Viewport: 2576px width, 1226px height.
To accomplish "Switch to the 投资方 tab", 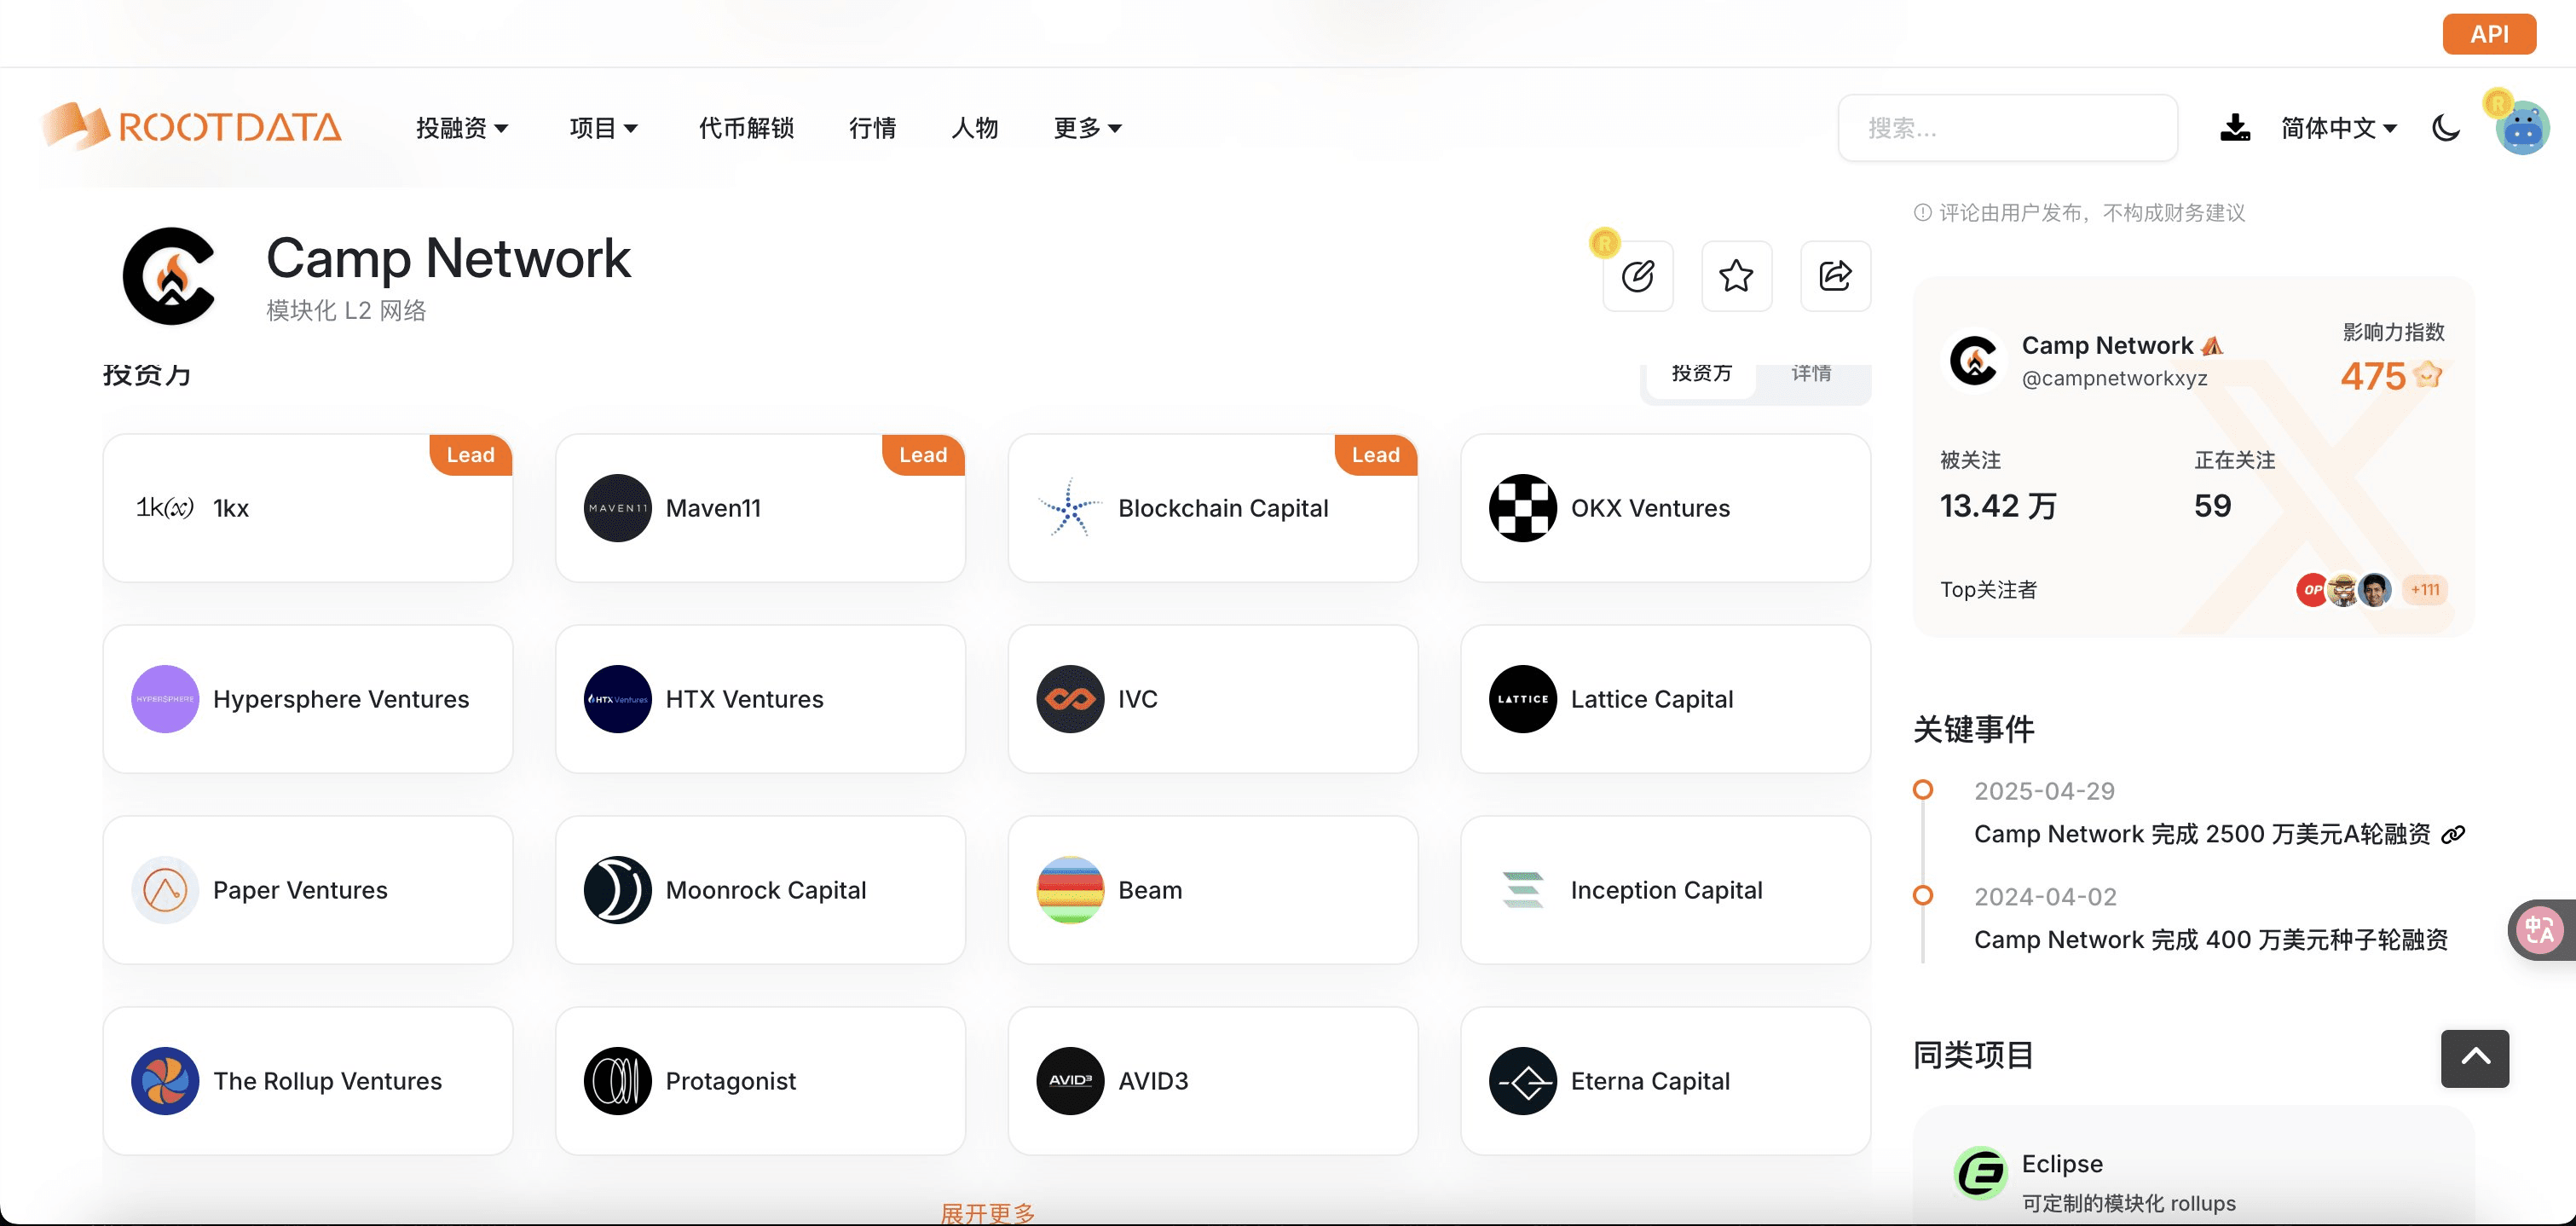I will [1701, 375].
